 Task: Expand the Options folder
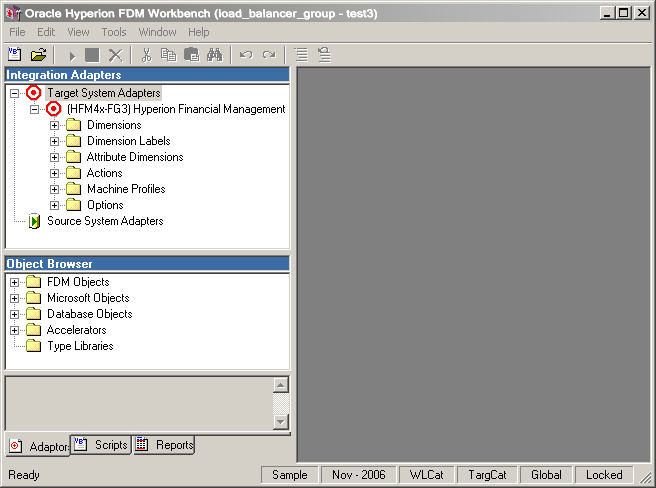point(54,205)
